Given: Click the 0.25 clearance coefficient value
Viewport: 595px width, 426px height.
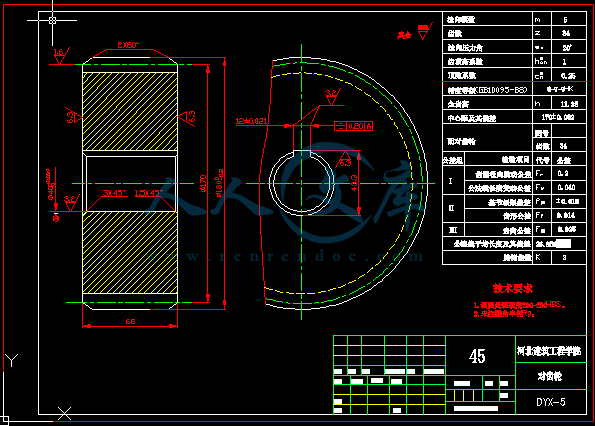Looking at the screenshot, I should (x=568, y=75).
